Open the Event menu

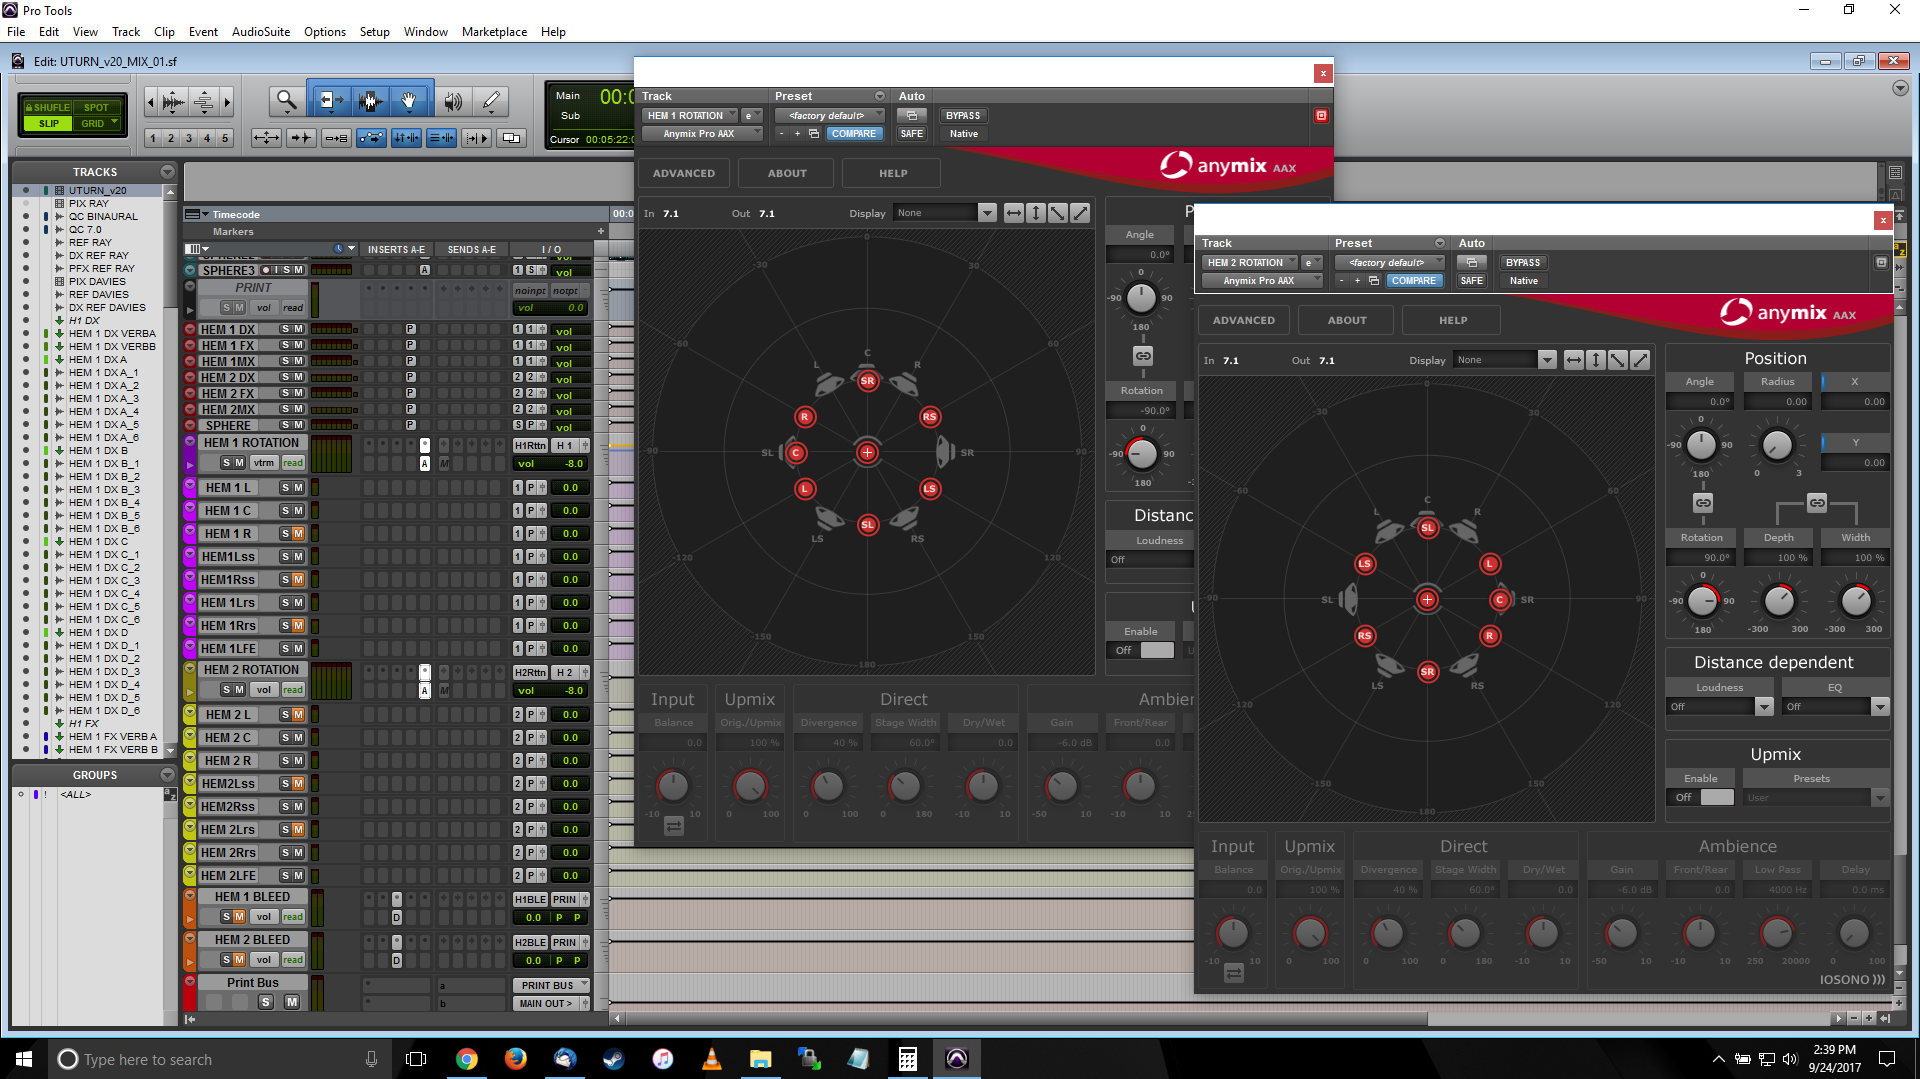[x=203, y=32]
